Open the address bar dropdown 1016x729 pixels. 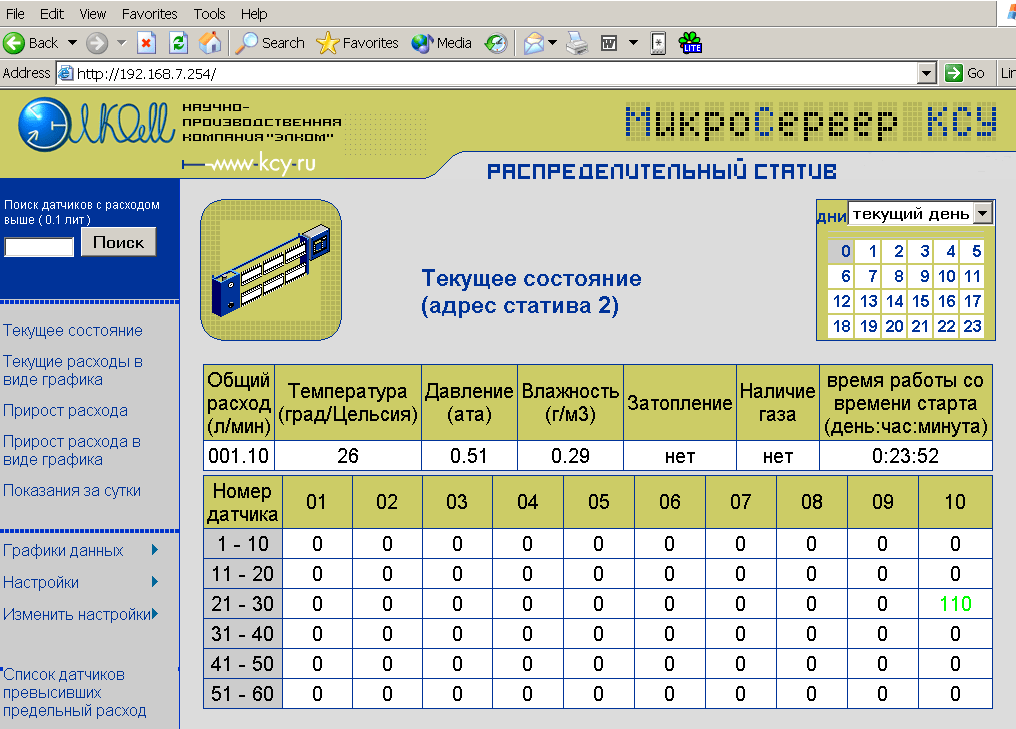click(927, 73)
